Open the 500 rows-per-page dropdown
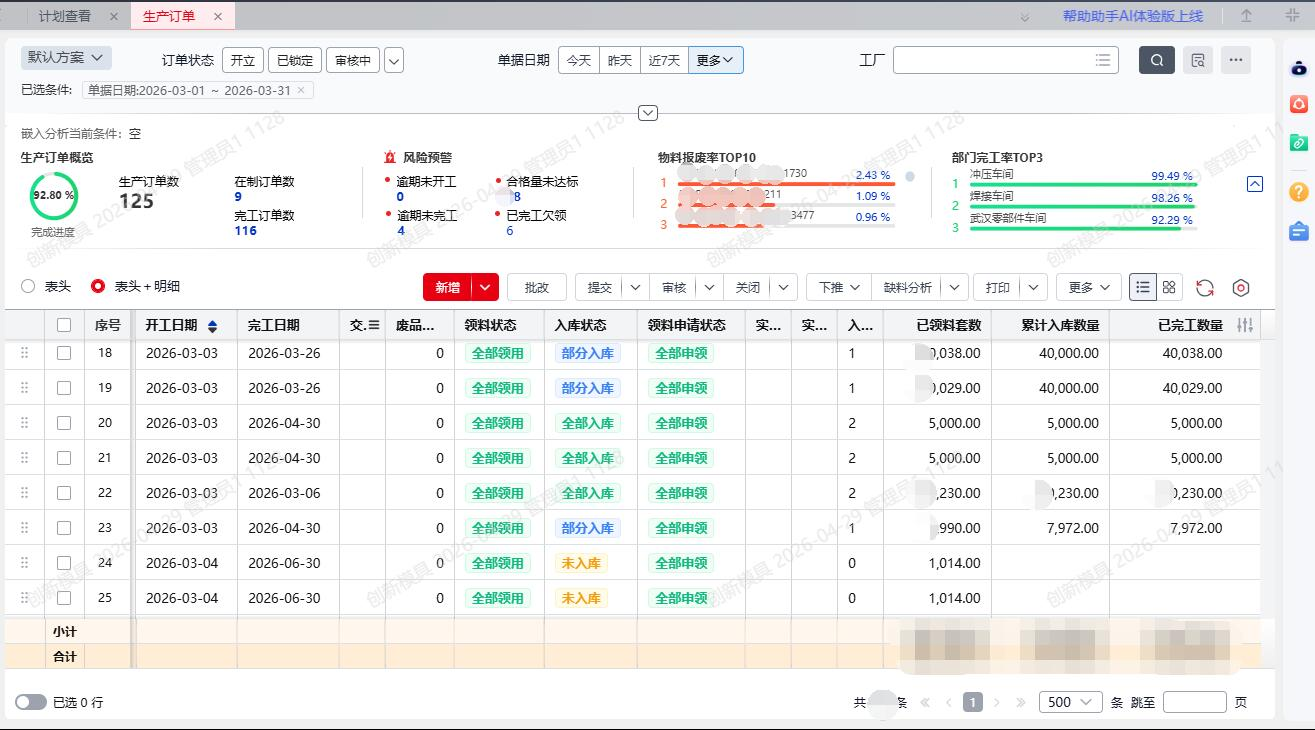 1070,702
